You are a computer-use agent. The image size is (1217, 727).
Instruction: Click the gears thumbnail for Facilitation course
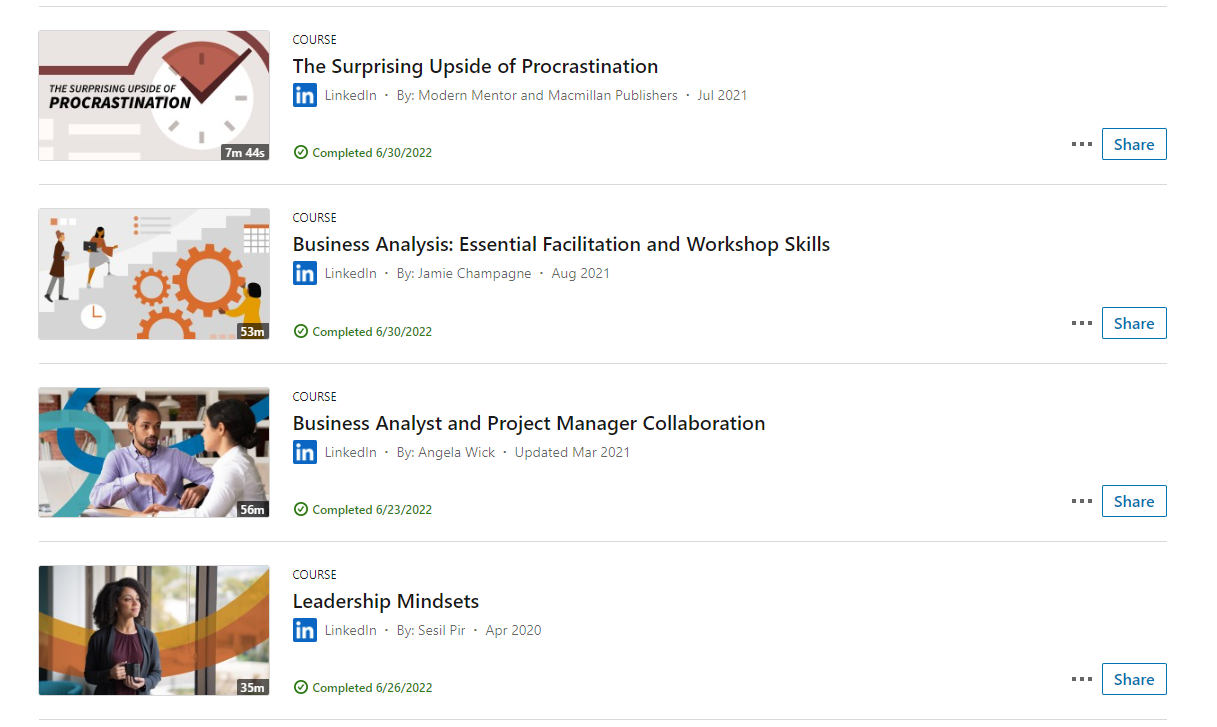coord(154,274)
